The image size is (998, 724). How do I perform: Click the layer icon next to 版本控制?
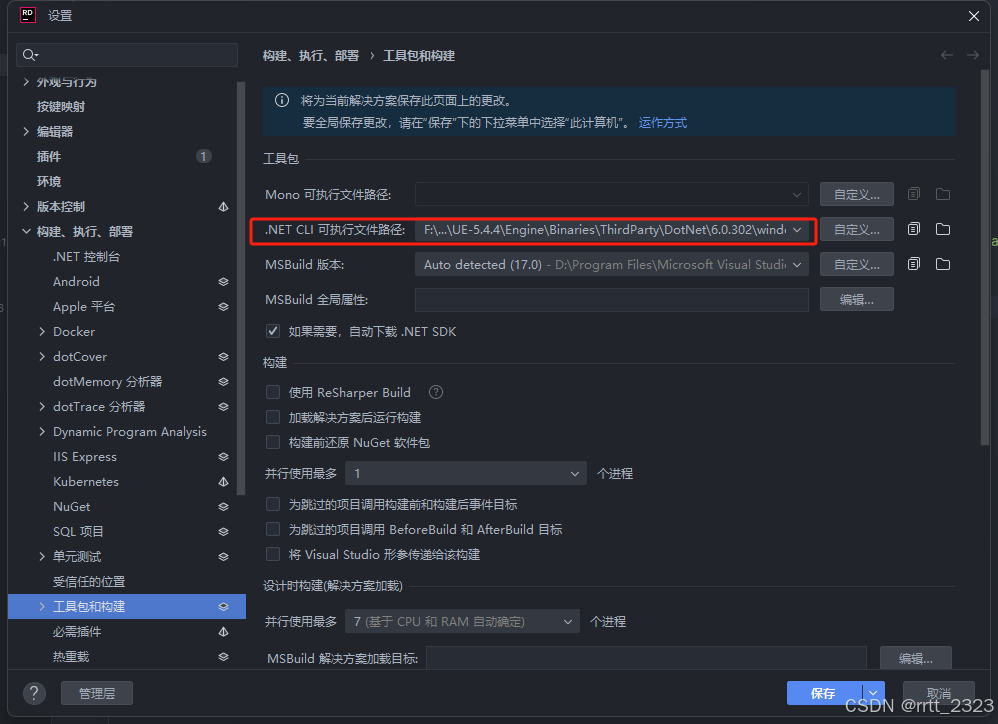pyautogui.click(x=223, y=207)
